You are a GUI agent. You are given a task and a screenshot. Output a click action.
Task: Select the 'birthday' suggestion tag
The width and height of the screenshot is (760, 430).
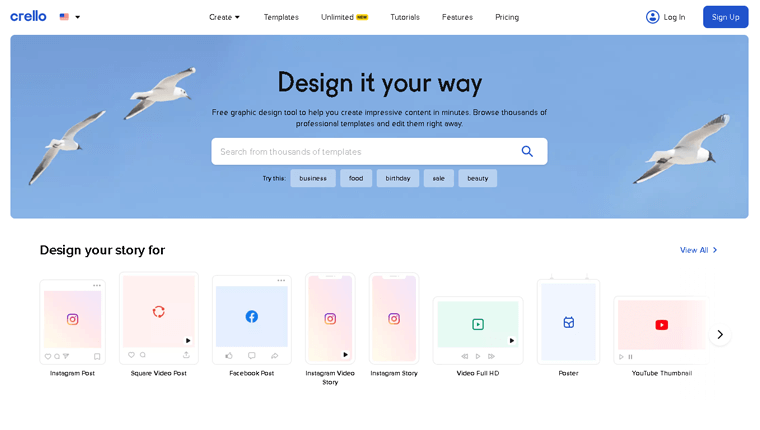click(x=398, y=178)
